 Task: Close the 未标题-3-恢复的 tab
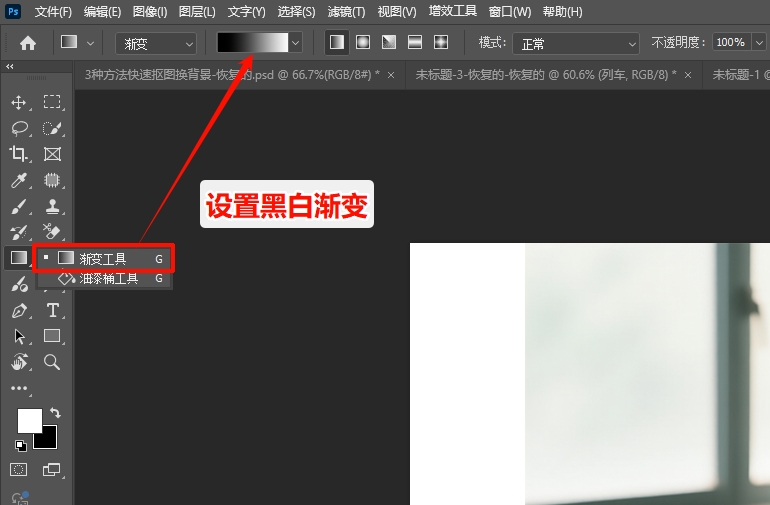pyautogui.click(x=688, y=75)
